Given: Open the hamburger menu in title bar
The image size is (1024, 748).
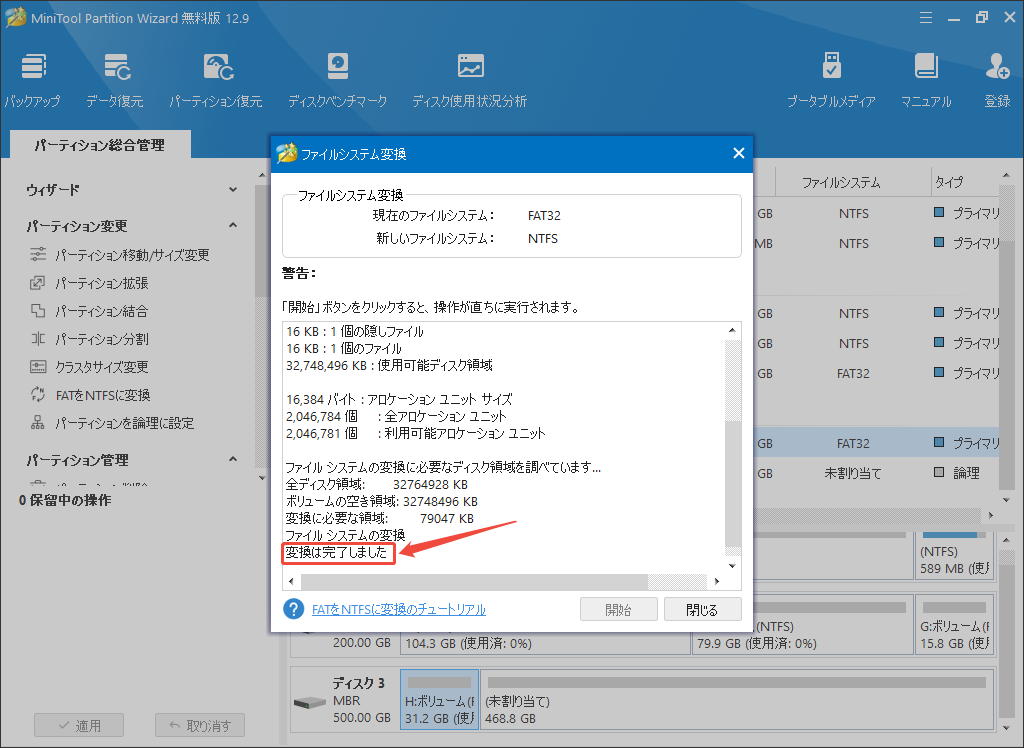Looking at the screenshot, I should tap(926, 18).
